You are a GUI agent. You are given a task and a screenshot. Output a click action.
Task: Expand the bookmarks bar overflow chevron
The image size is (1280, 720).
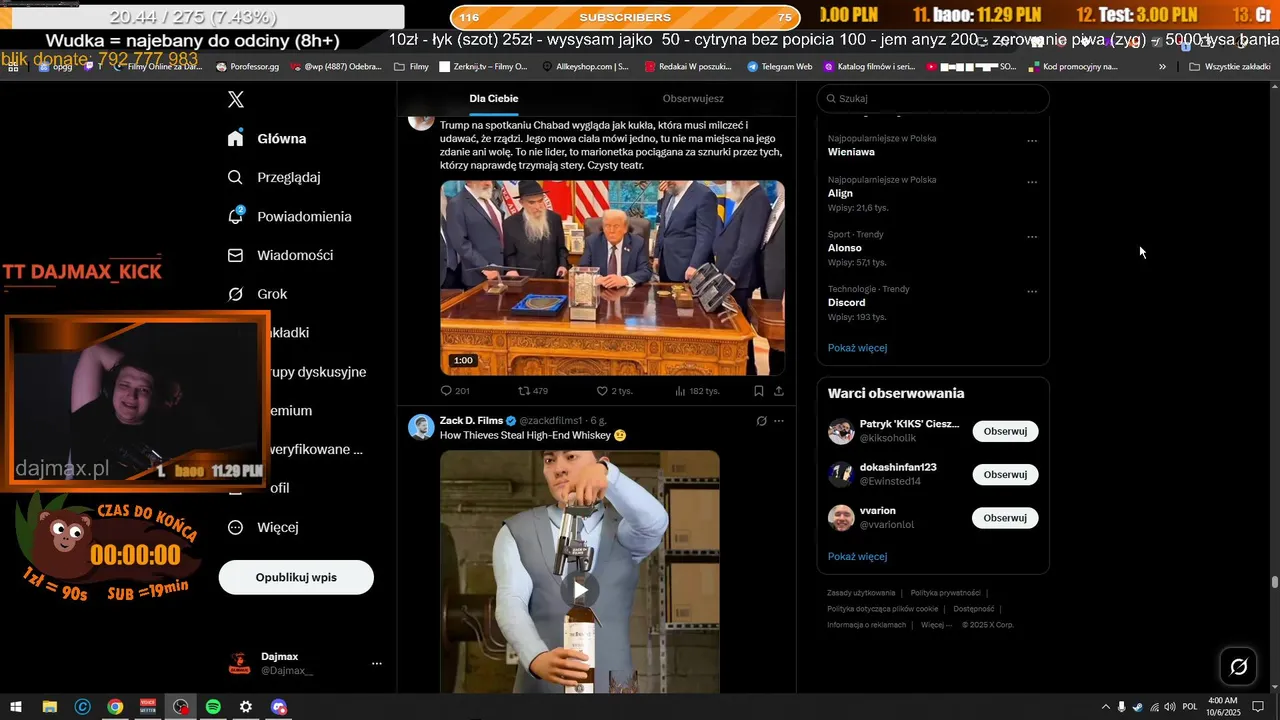coord(1162,66)
